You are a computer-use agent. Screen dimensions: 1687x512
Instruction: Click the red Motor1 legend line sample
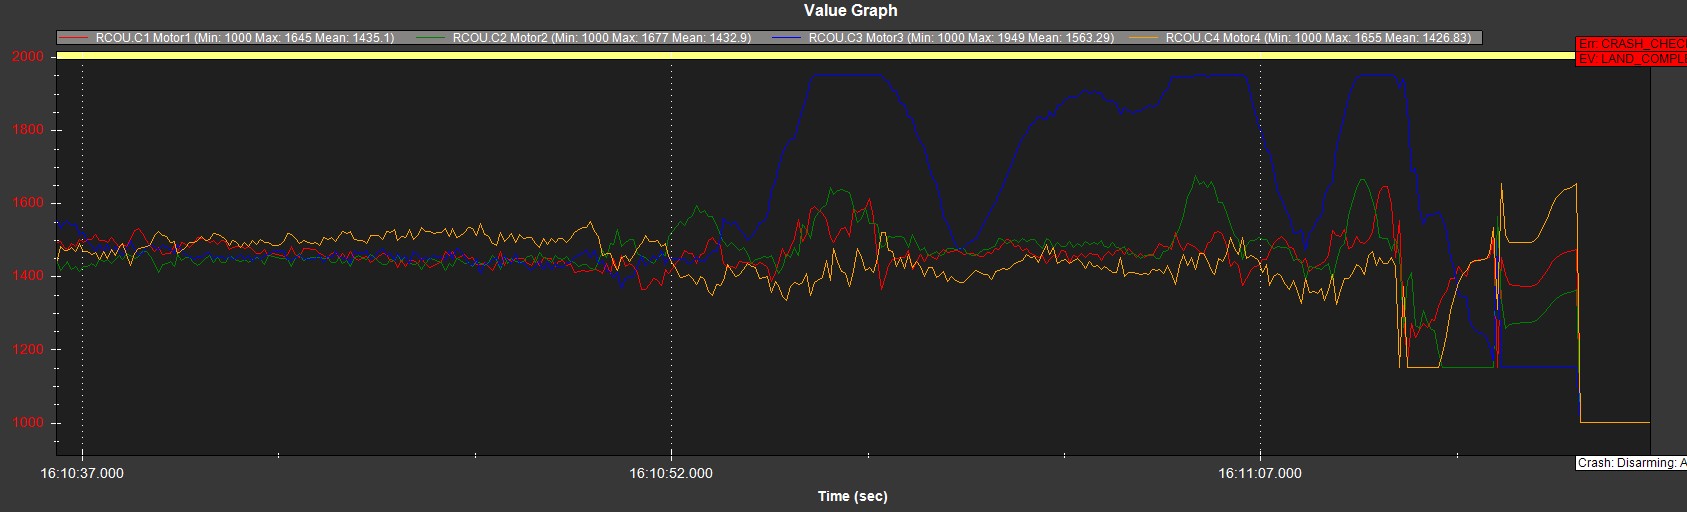tap(75, 38)
